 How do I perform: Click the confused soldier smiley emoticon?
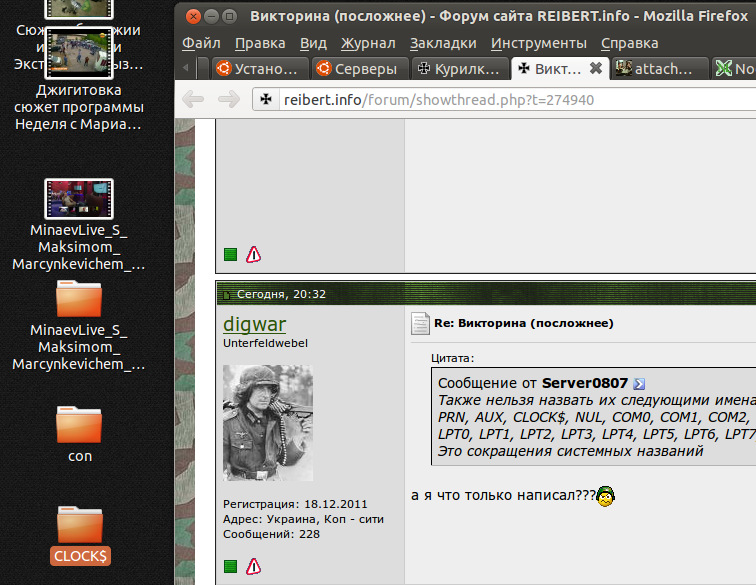click(606, 496)
